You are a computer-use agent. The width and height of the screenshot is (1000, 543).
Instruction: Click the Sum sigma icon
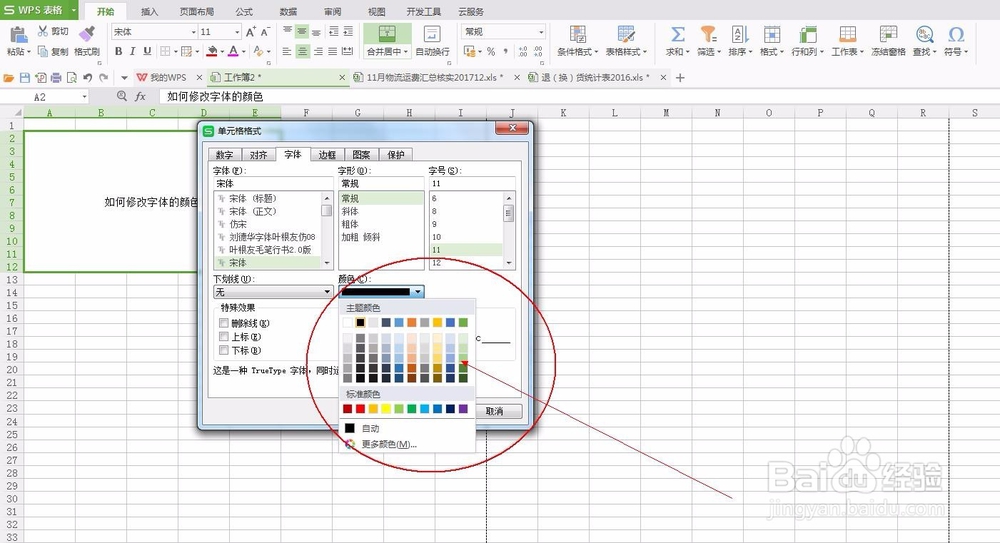coord(678,34)
